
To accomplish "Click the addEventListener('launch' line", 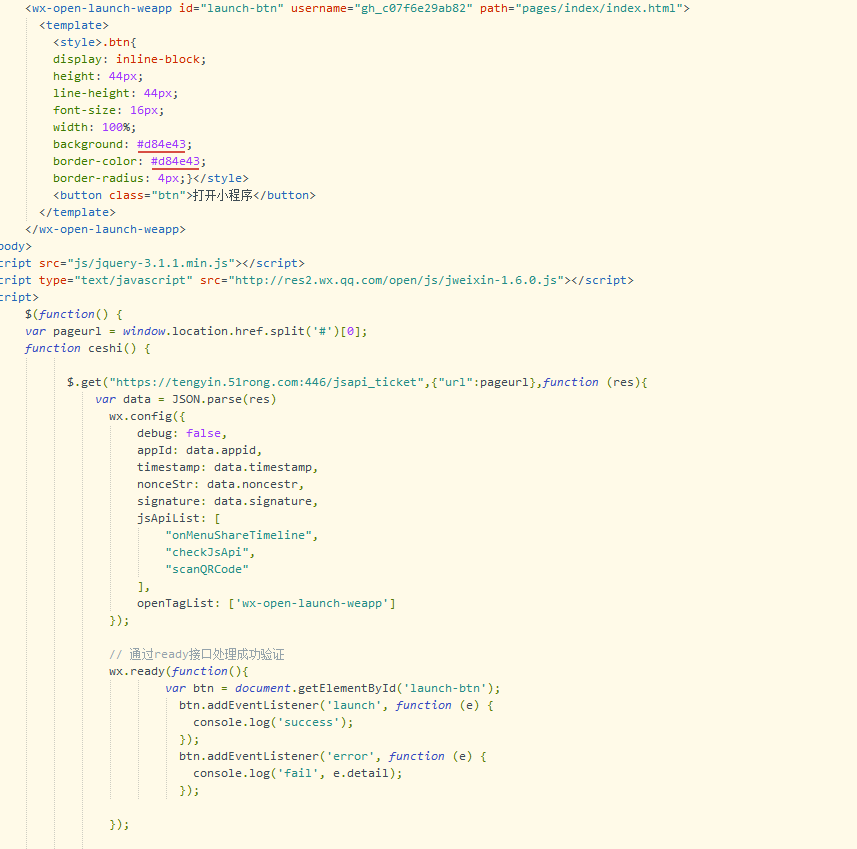I will pyautogui.click(x=336, y=705).
